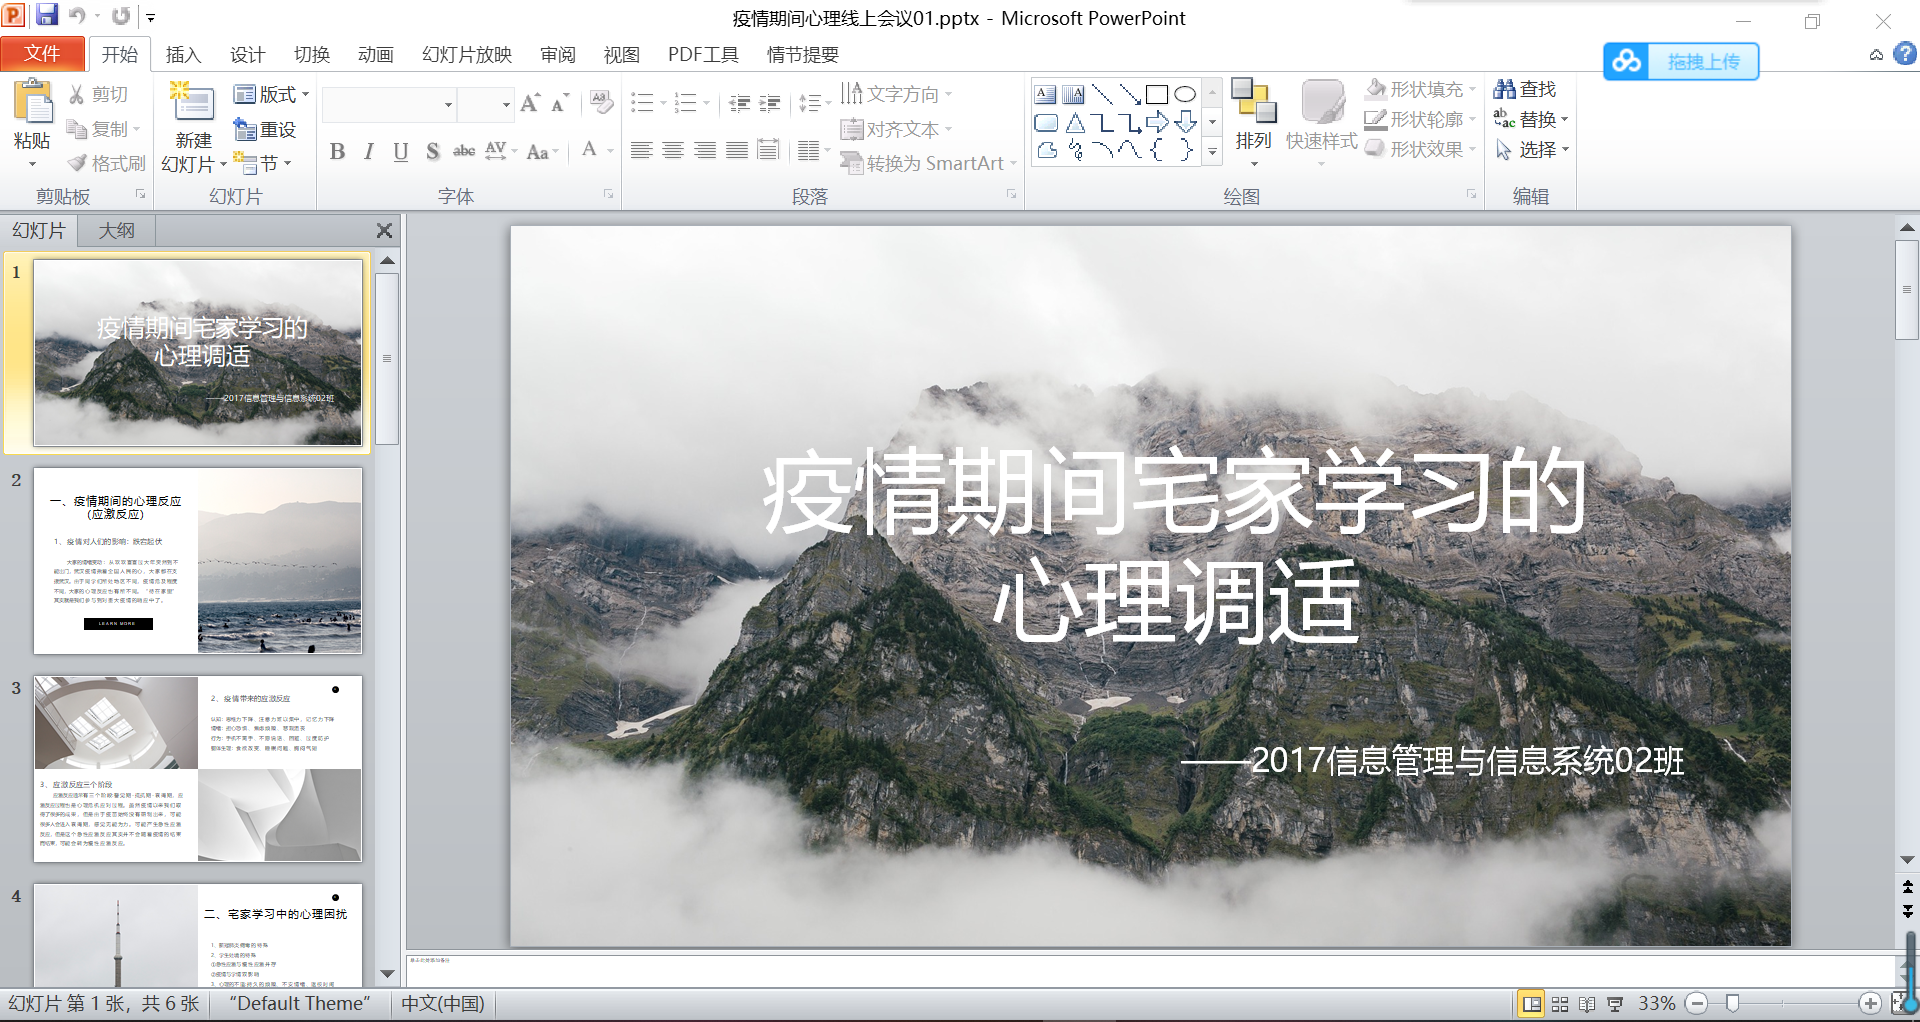Open the Align Text (对齐文本) dropdown
The image size is (1920, 1022).
click(x=896, y=129)
